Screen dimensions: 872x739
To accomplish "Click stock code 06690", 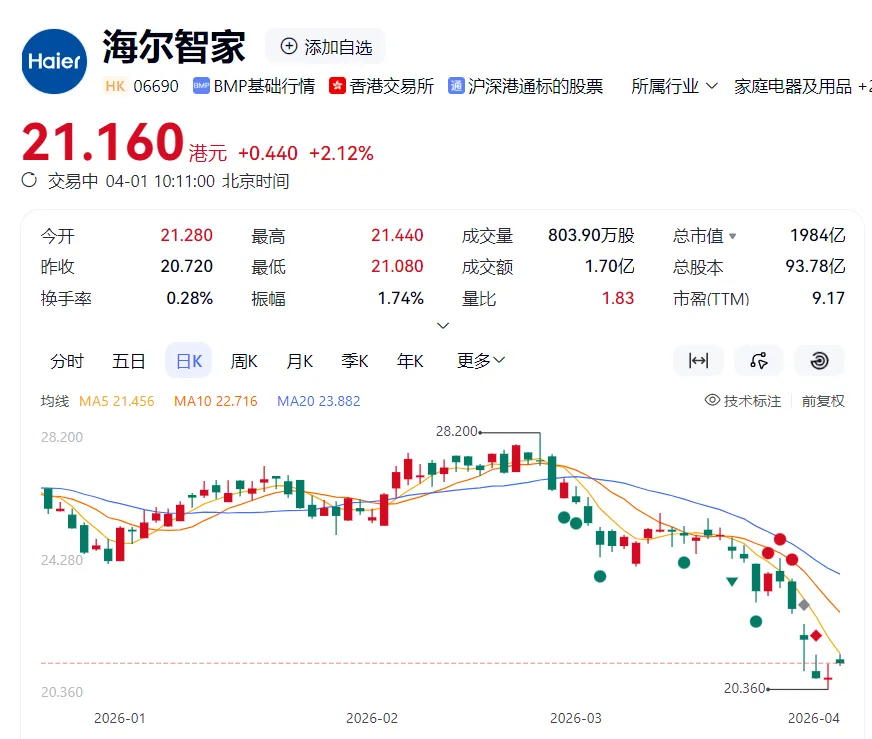I will (x=156, y=86).
